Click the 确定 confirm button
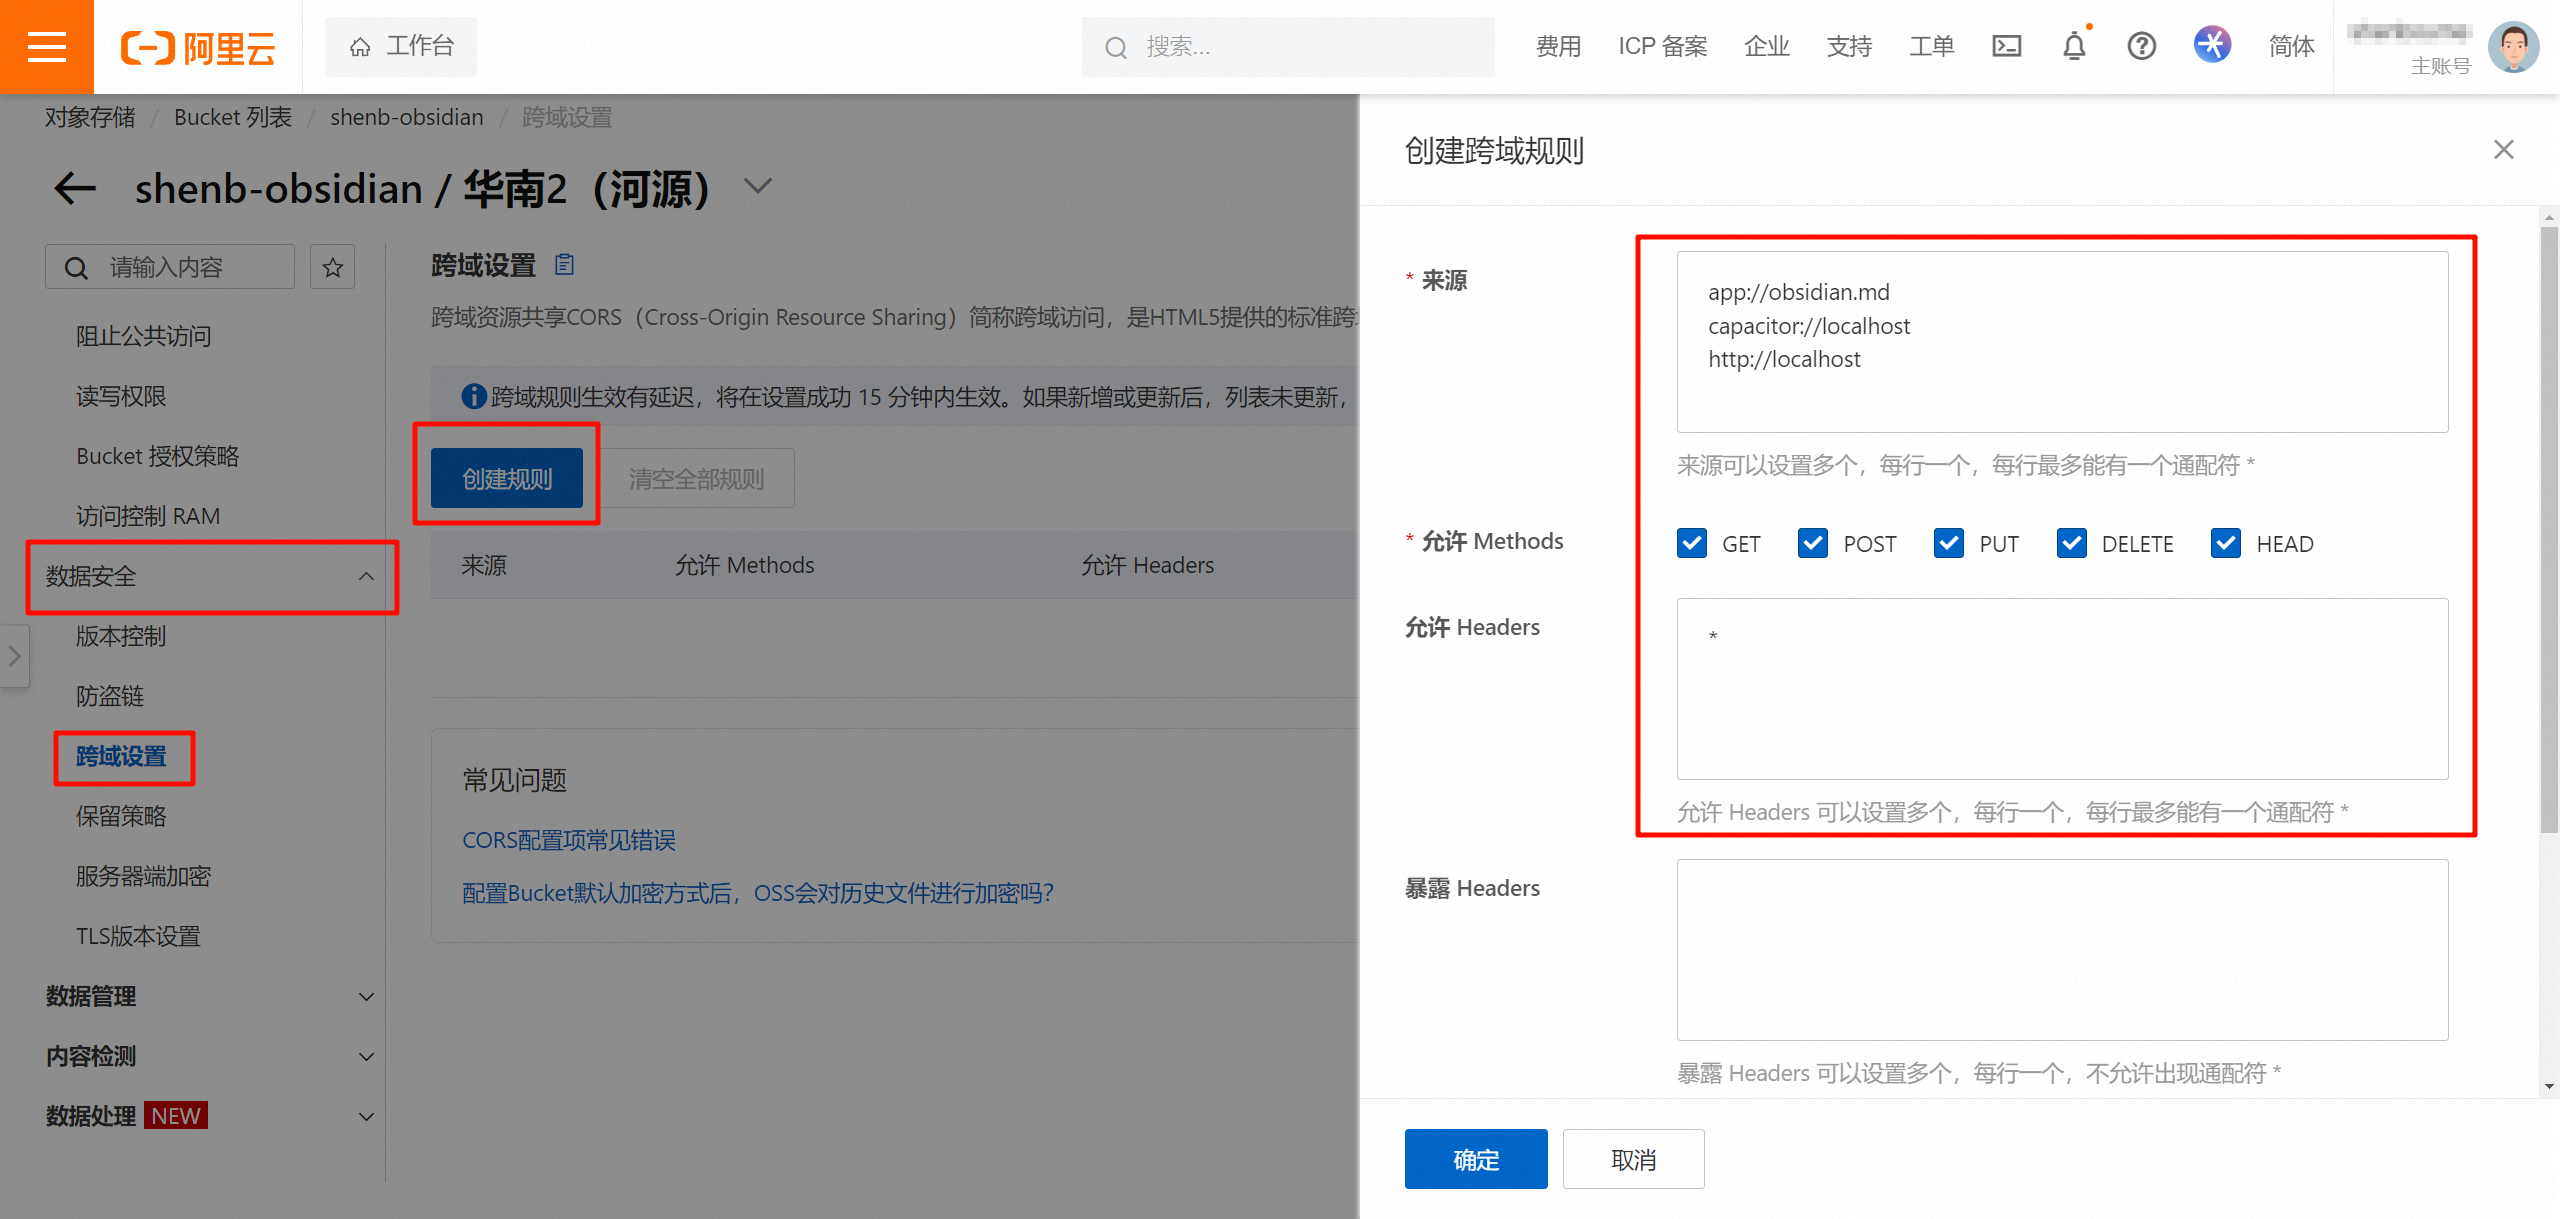 [1476, 1159]
